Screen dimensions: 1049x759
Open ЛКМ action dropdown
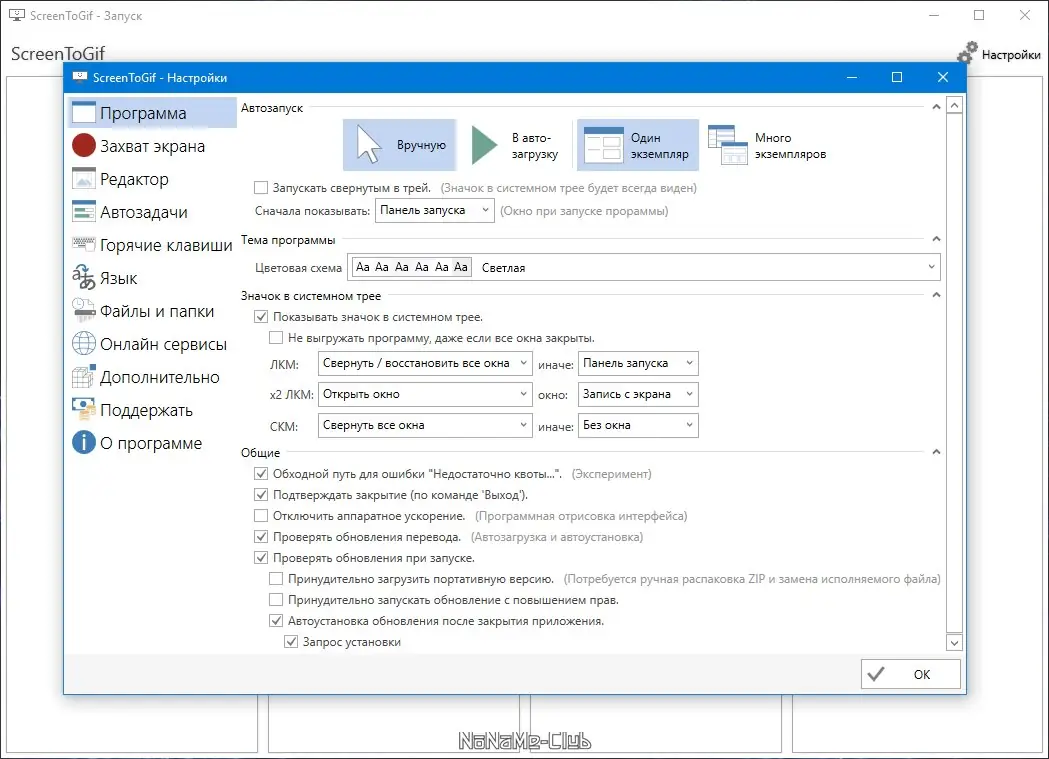[x=425, y=363]
